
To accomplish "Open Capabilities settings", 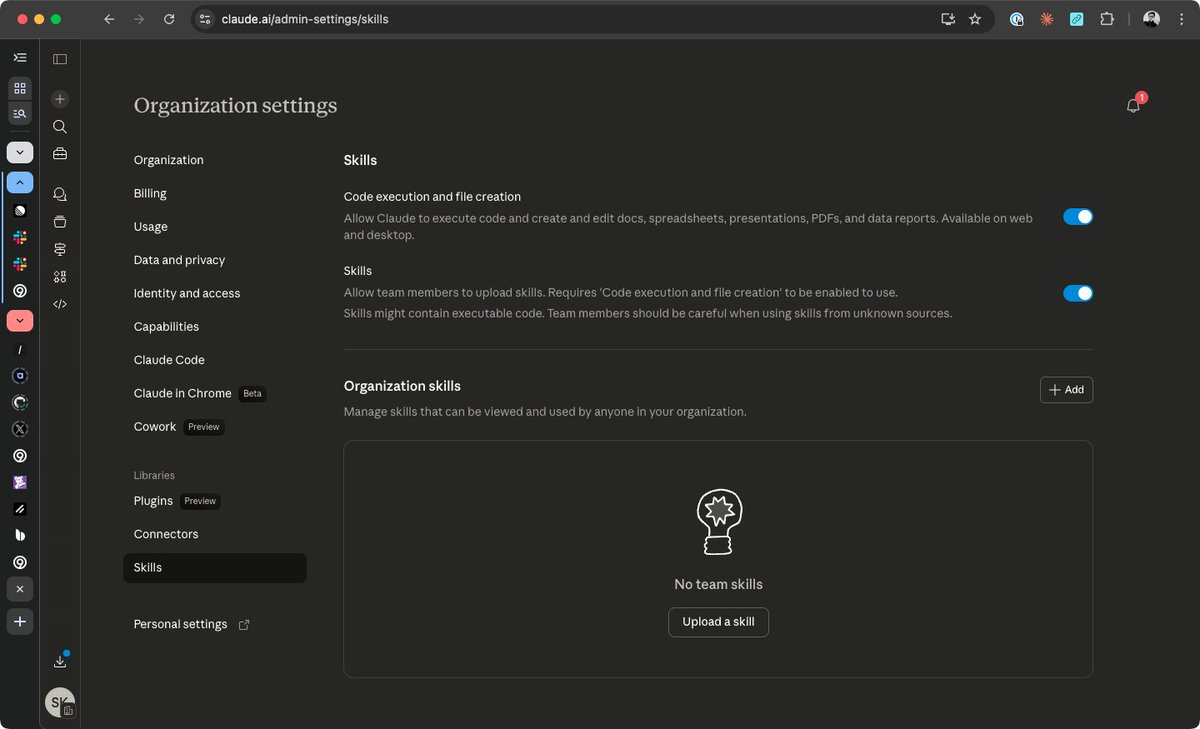I will click(x=166, y=327).
